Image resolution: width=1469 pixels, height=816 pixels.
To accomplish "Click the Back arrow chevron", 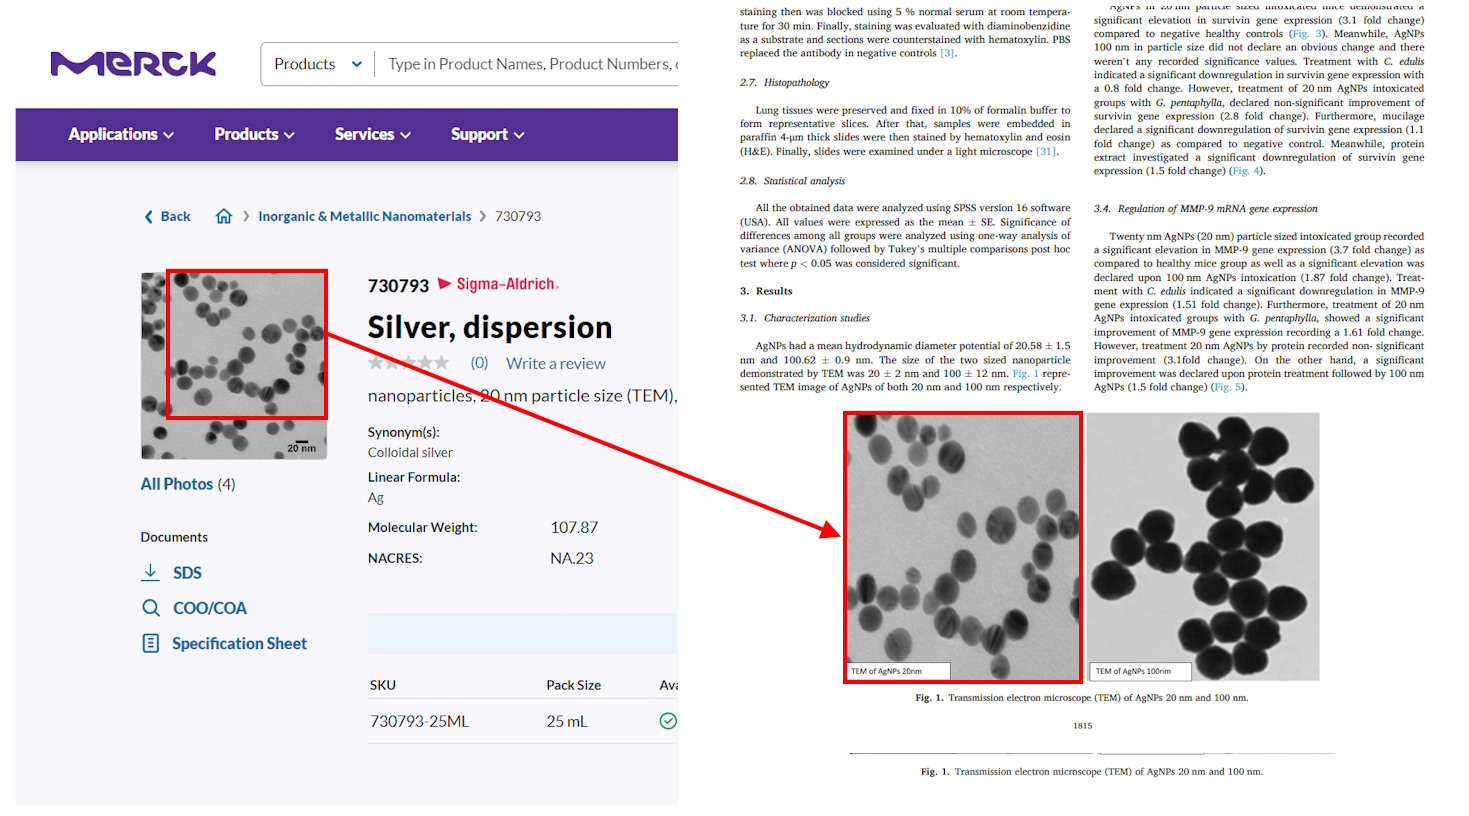I will (x=149, y=216).
